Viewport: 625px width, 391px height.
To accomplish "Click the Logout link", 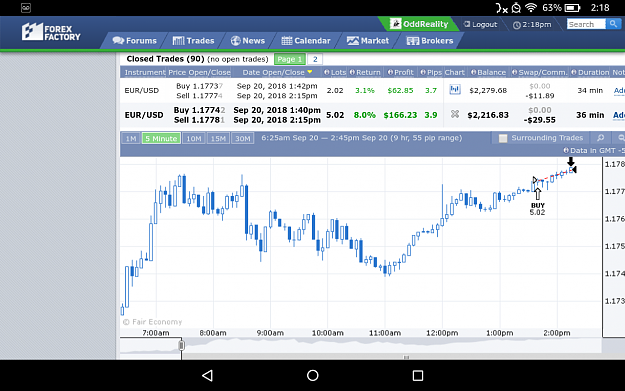I will pyautogui.click(x=480, y=24).
